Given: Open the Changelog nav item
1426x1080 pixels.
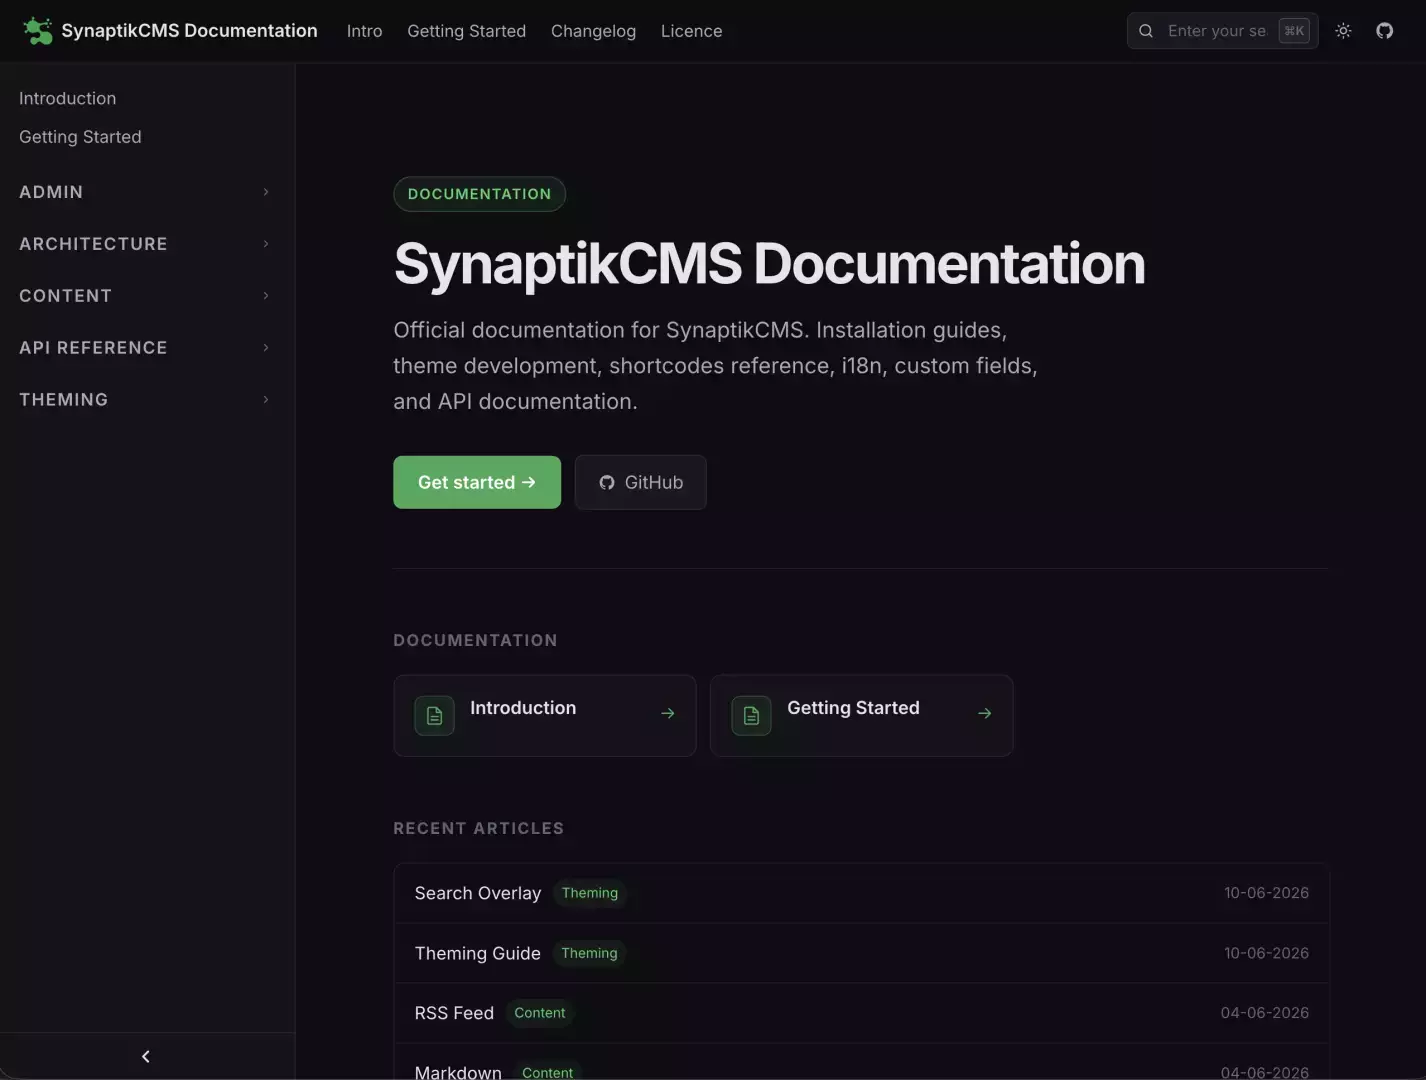Looking at the screenshot, I should (593, 31).
